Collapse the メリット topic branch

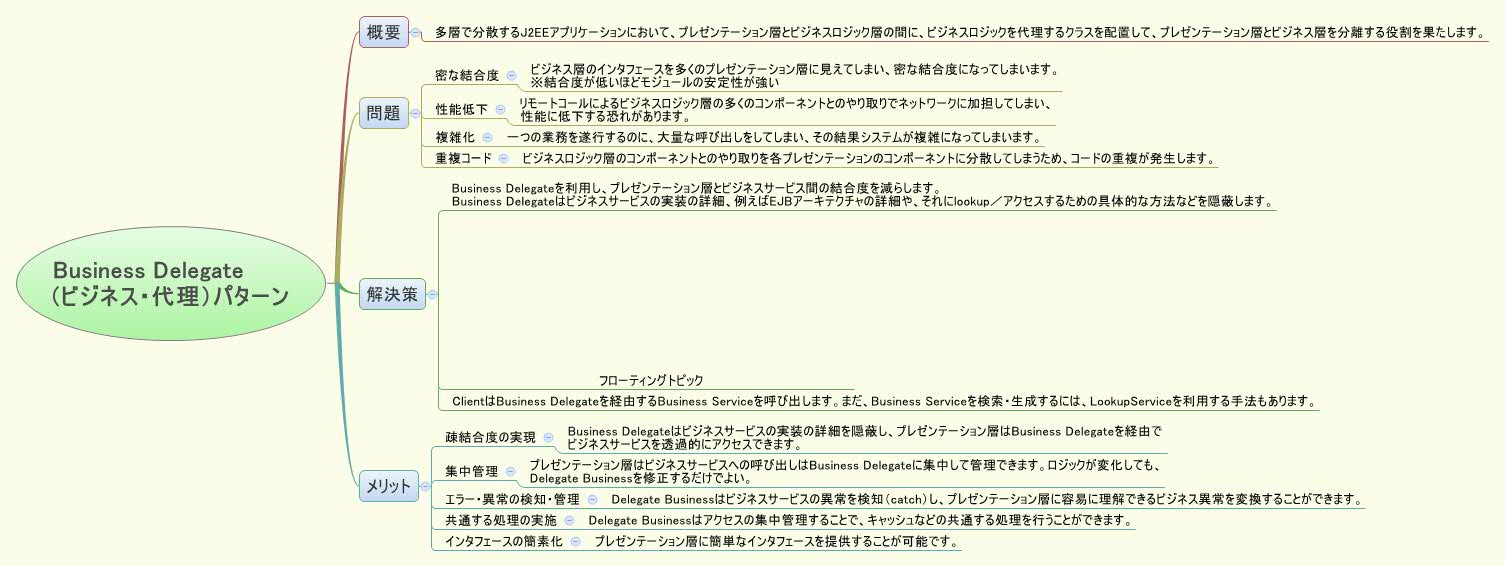click(x=424, y=487)
